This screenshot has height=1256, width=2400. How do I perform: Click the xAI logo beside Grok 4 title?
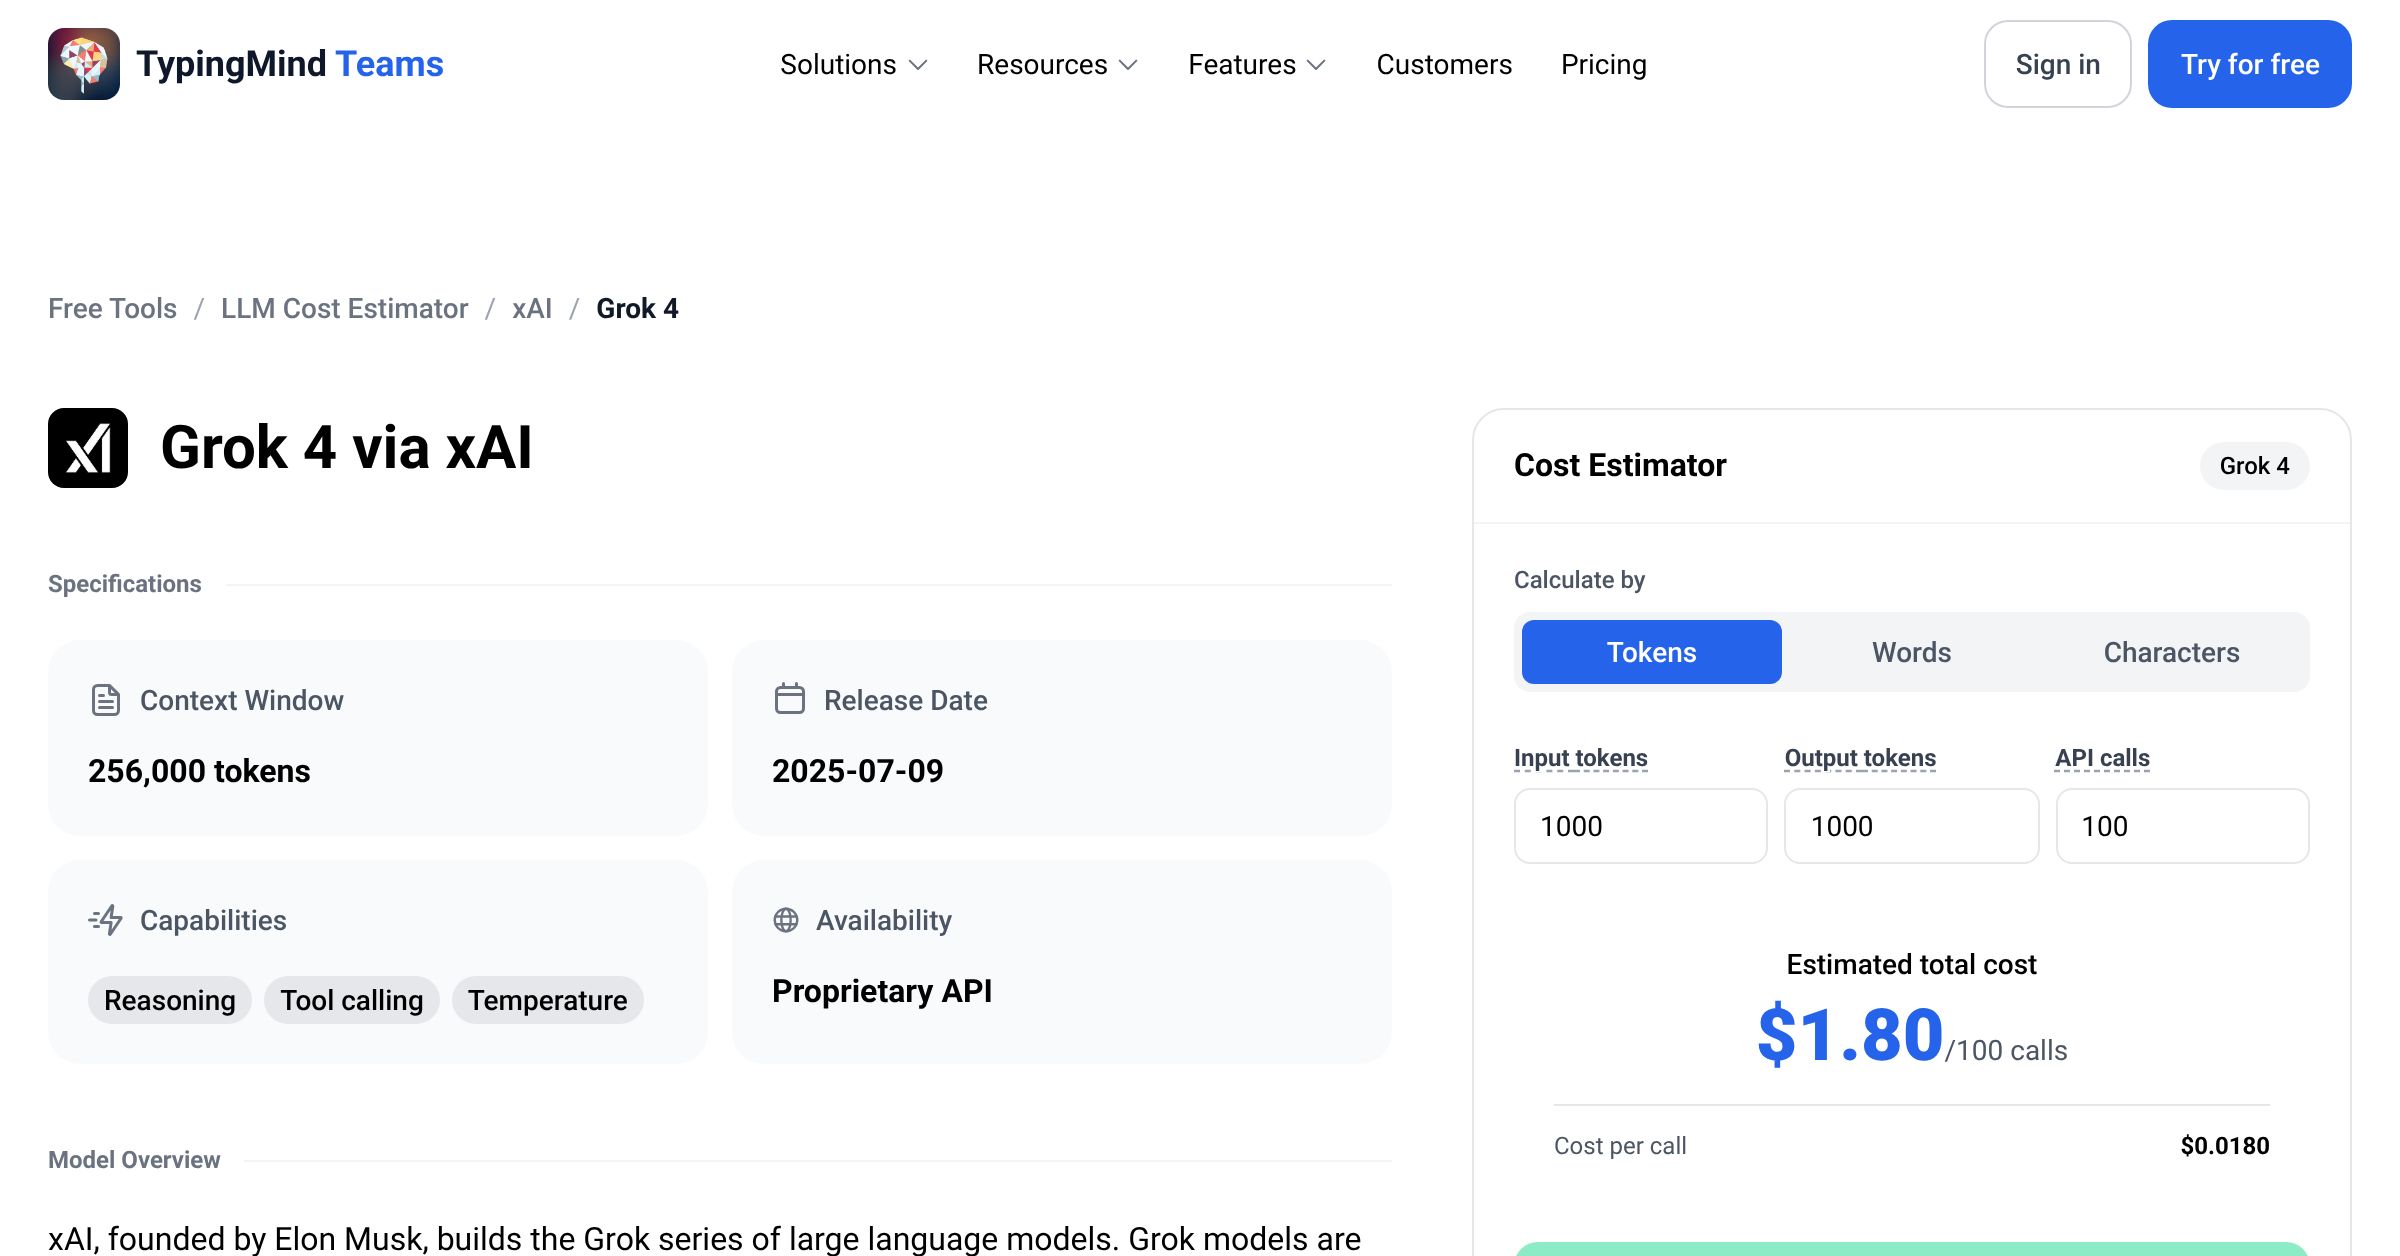pos(88,448)
